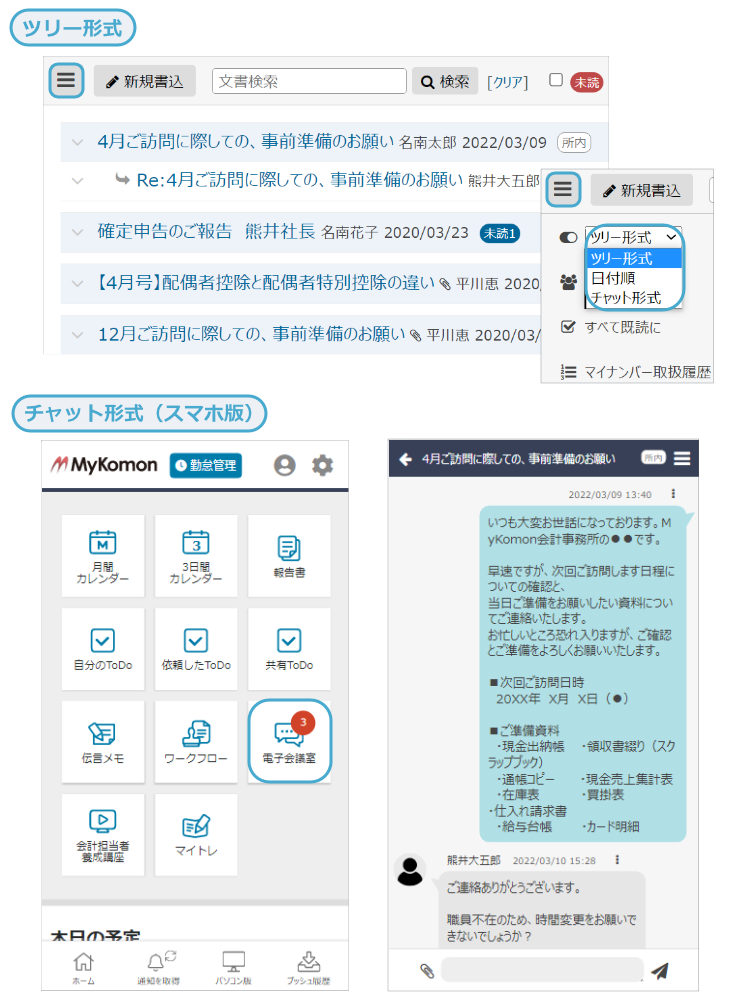Screen dimensions: 750x1000
Task: Open the 伝言メモ tile
Action: 103,740
